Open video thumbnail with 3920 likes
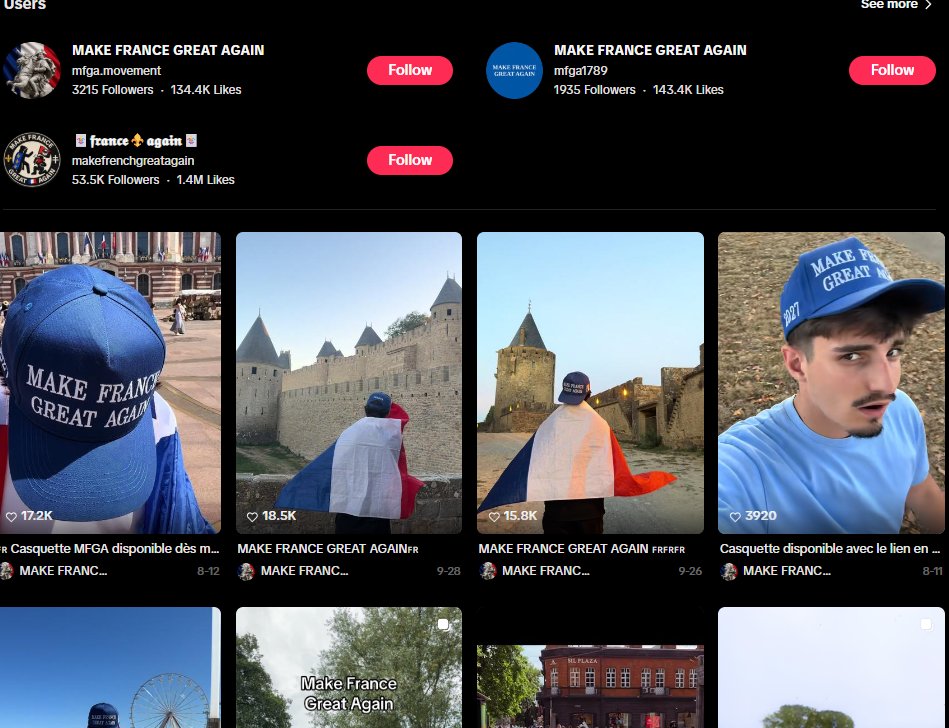This screenshot has height=728, width=949. pos(831,382)
